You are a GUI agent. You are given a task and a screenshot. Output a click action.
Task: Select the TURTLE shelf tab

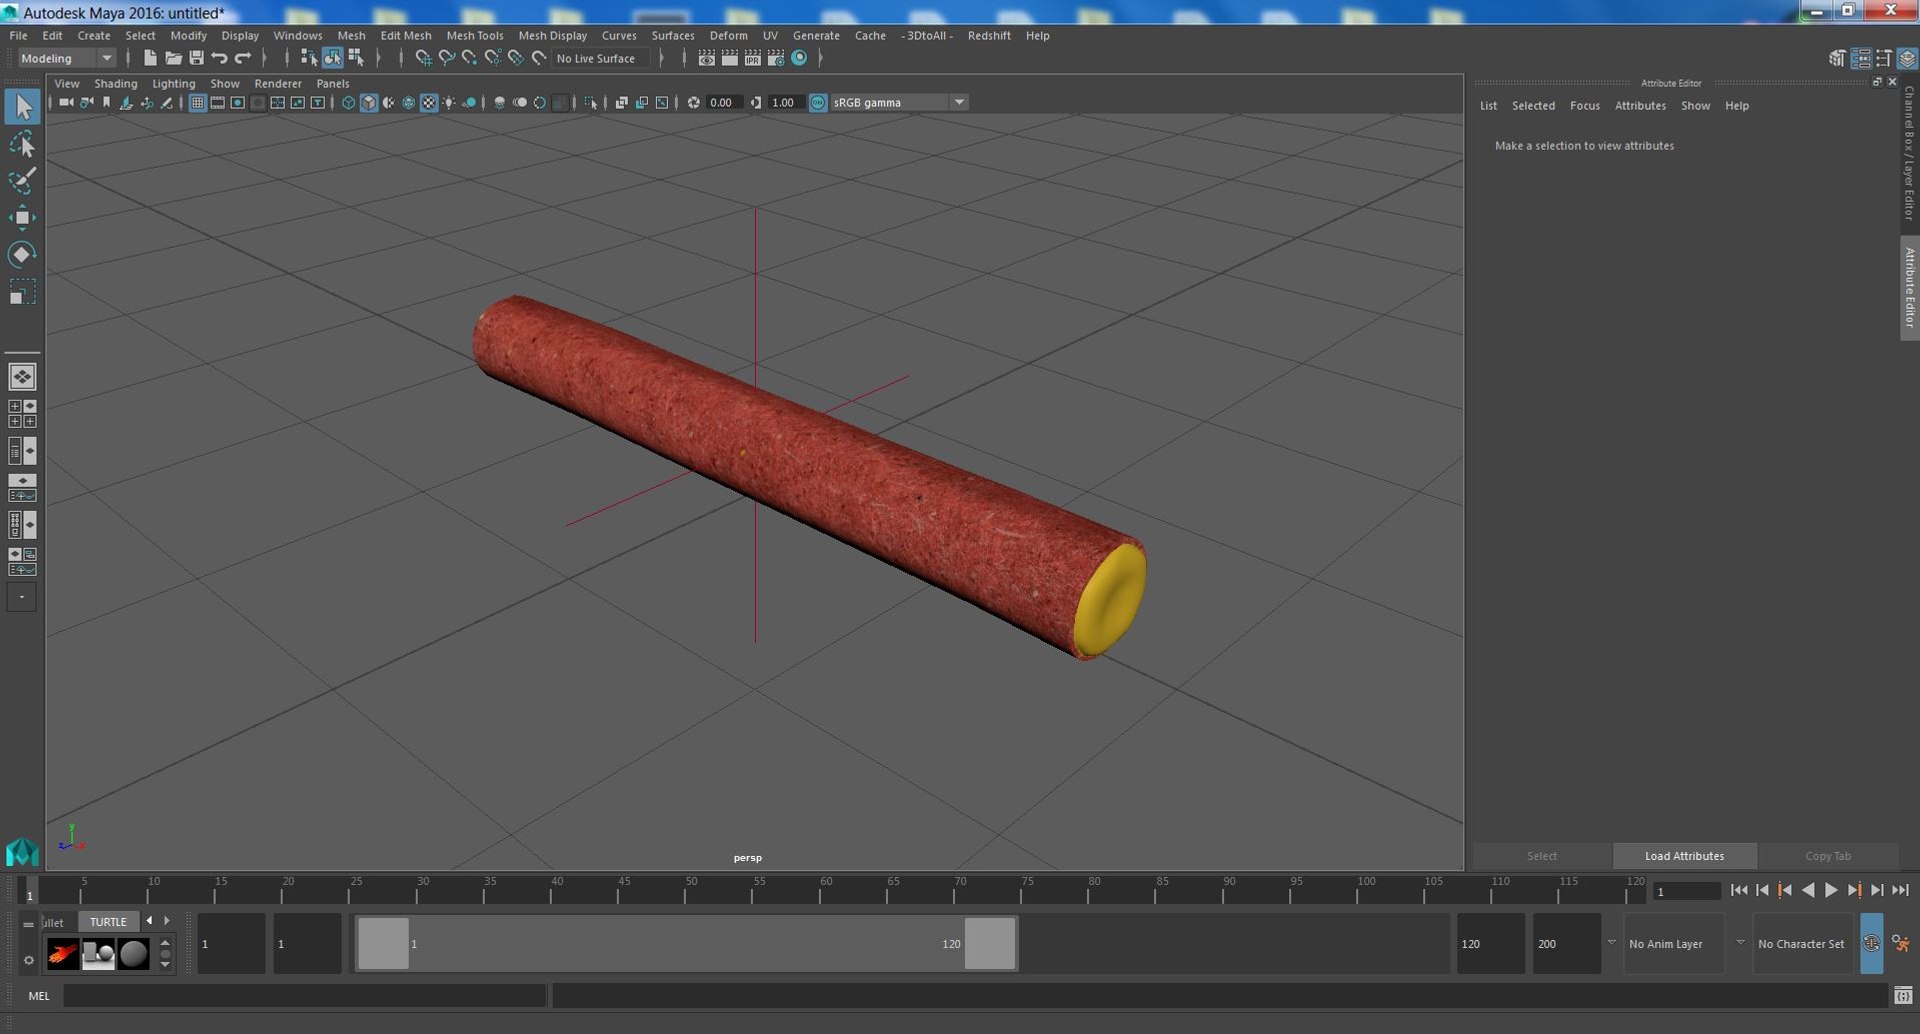[x=108, y=921]
